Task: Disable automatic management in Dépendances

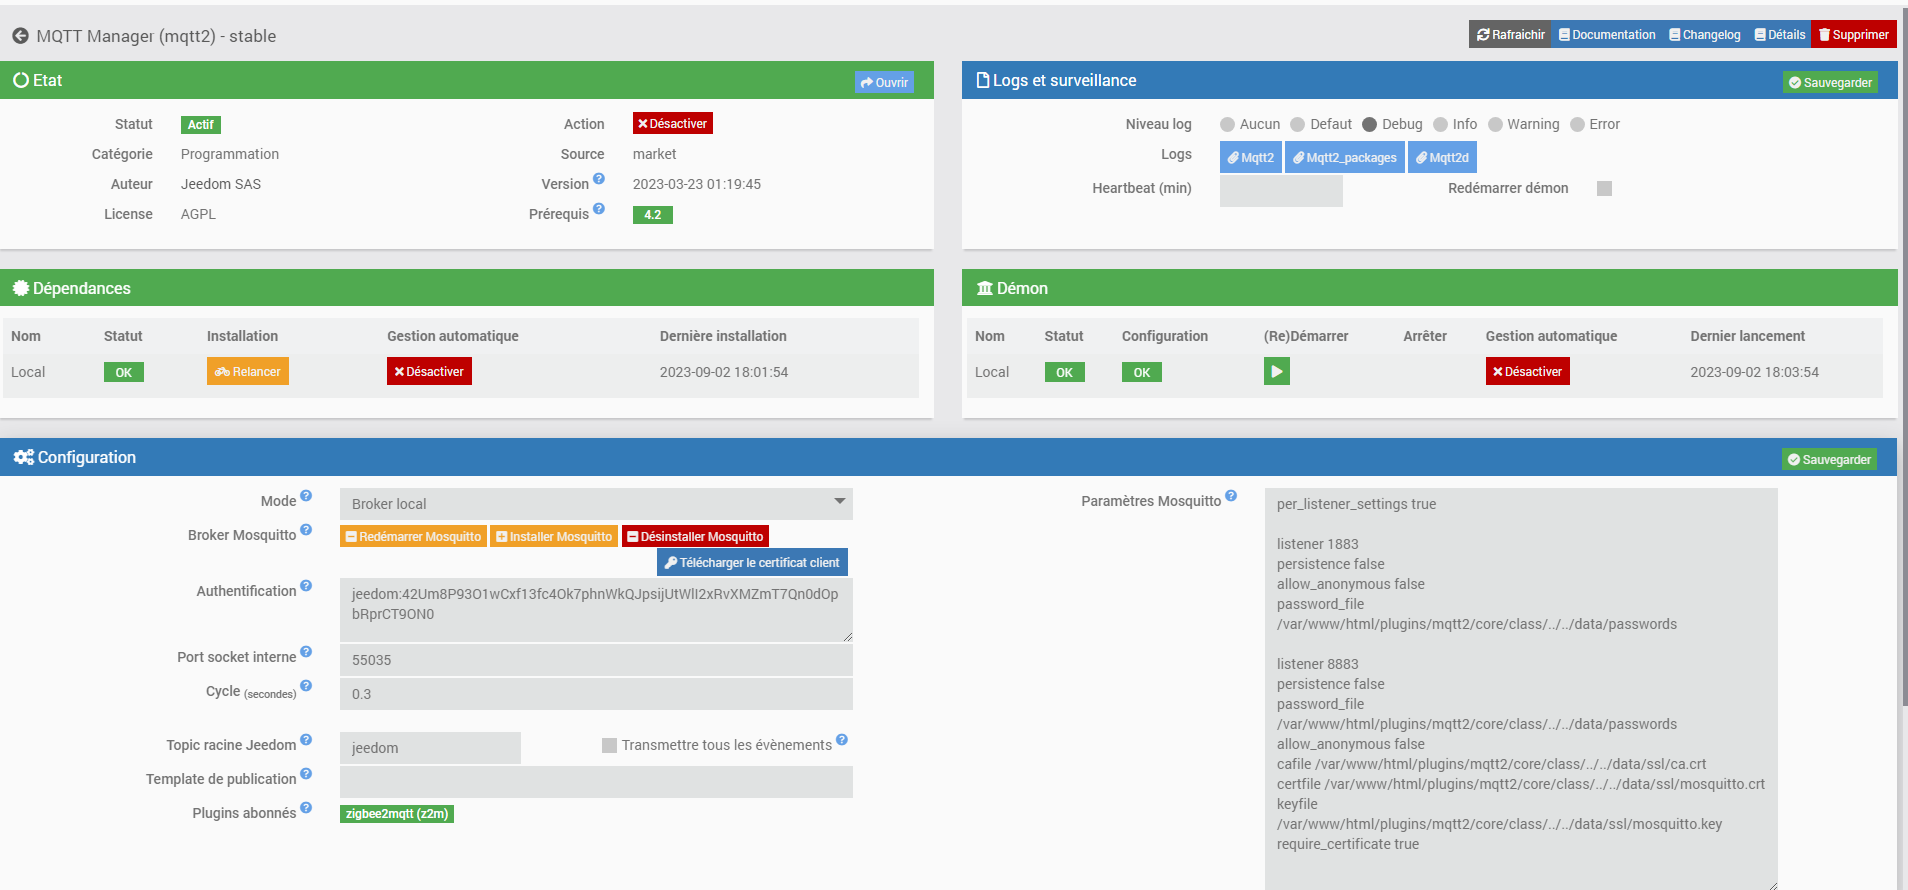Action: 429,372
